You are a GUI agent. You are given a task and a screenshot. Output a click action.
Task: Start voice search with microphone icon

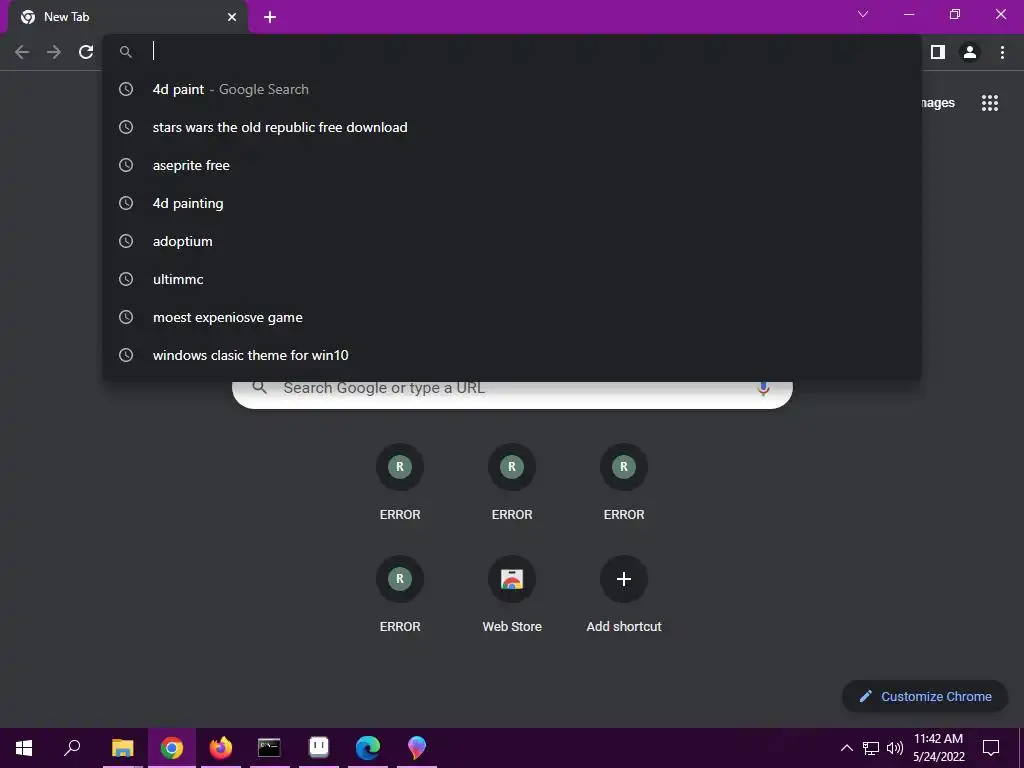[x=763, y=388]
